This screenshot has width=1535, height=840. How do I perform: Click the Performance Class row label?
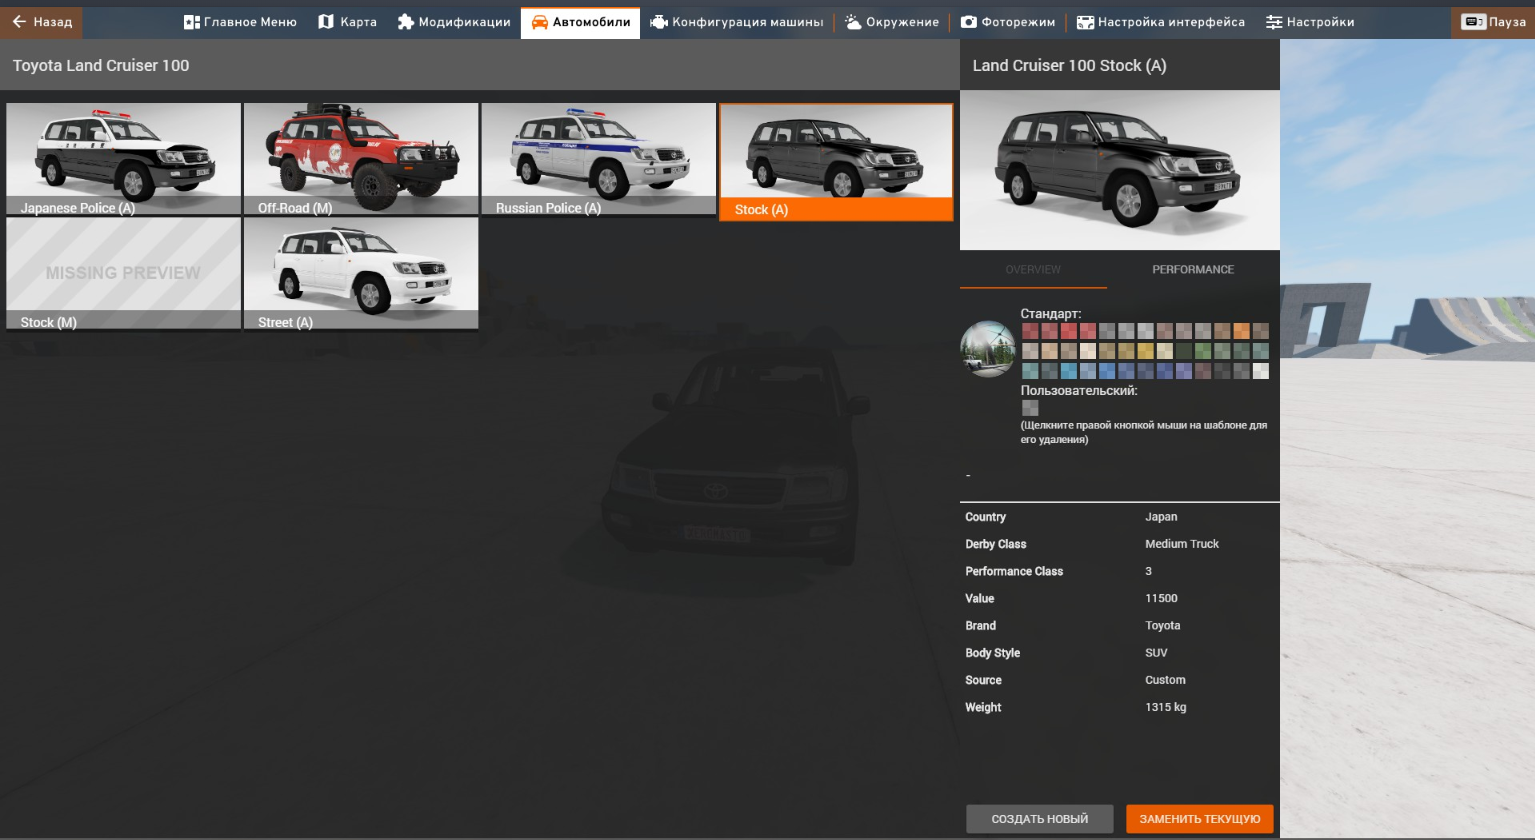point(1014,571)
